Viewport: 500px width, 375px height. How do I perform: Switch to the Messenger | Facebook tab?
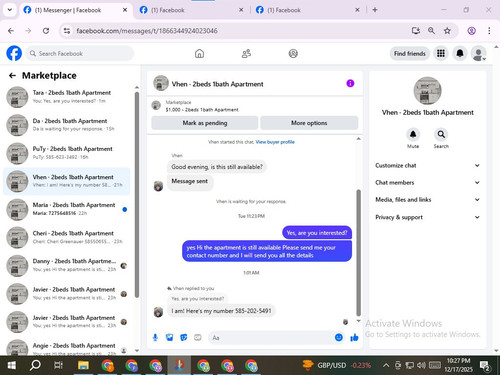pos(75,10)
